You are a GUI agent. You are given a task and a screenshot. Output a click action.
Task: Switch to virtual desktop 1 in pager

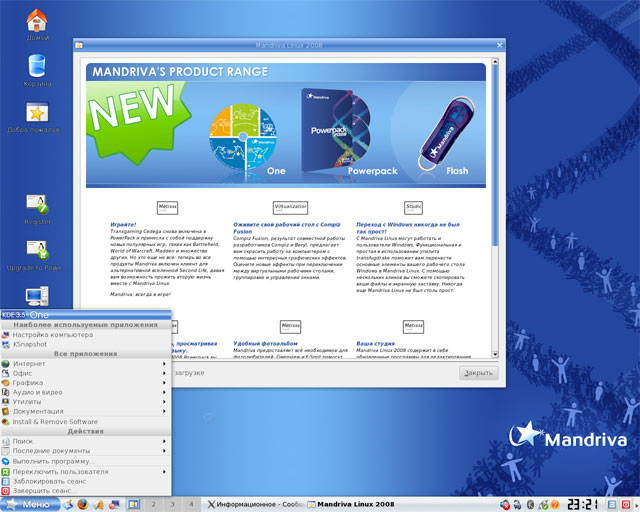pyautogui.click(x=133, y=505)
